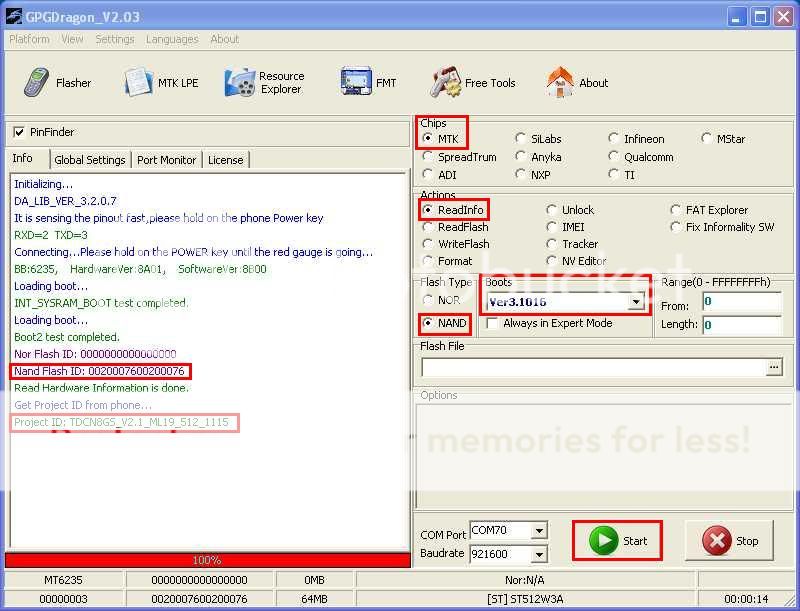Open the FMT tool icon
The height and width of the screenshot is (611, 800).
(355, 82)
